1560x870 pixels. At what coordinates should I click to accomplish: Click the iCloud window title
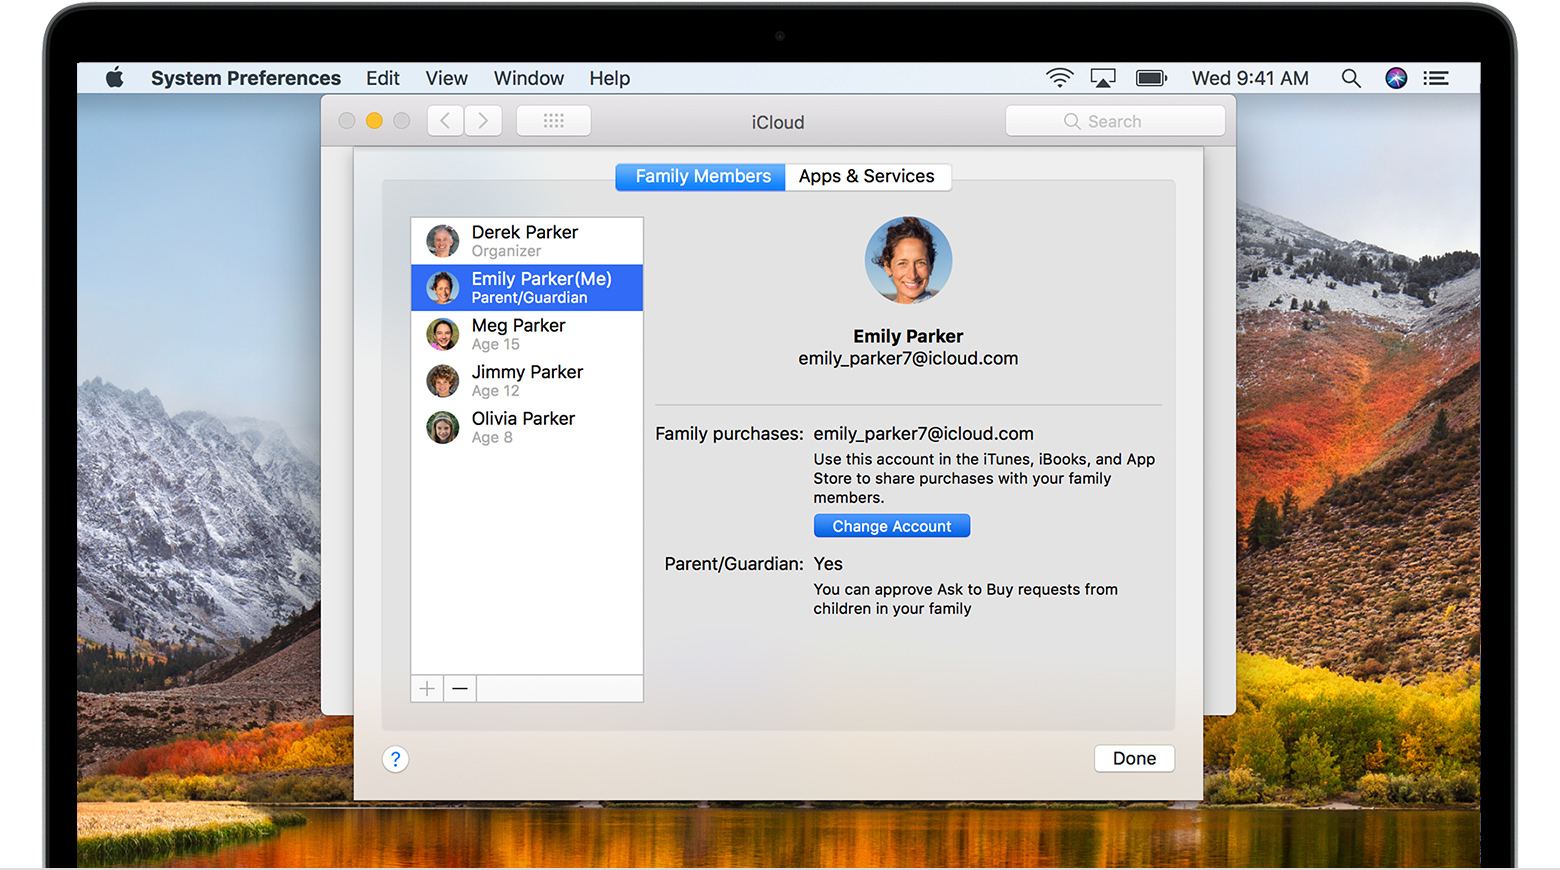point(778,122)
